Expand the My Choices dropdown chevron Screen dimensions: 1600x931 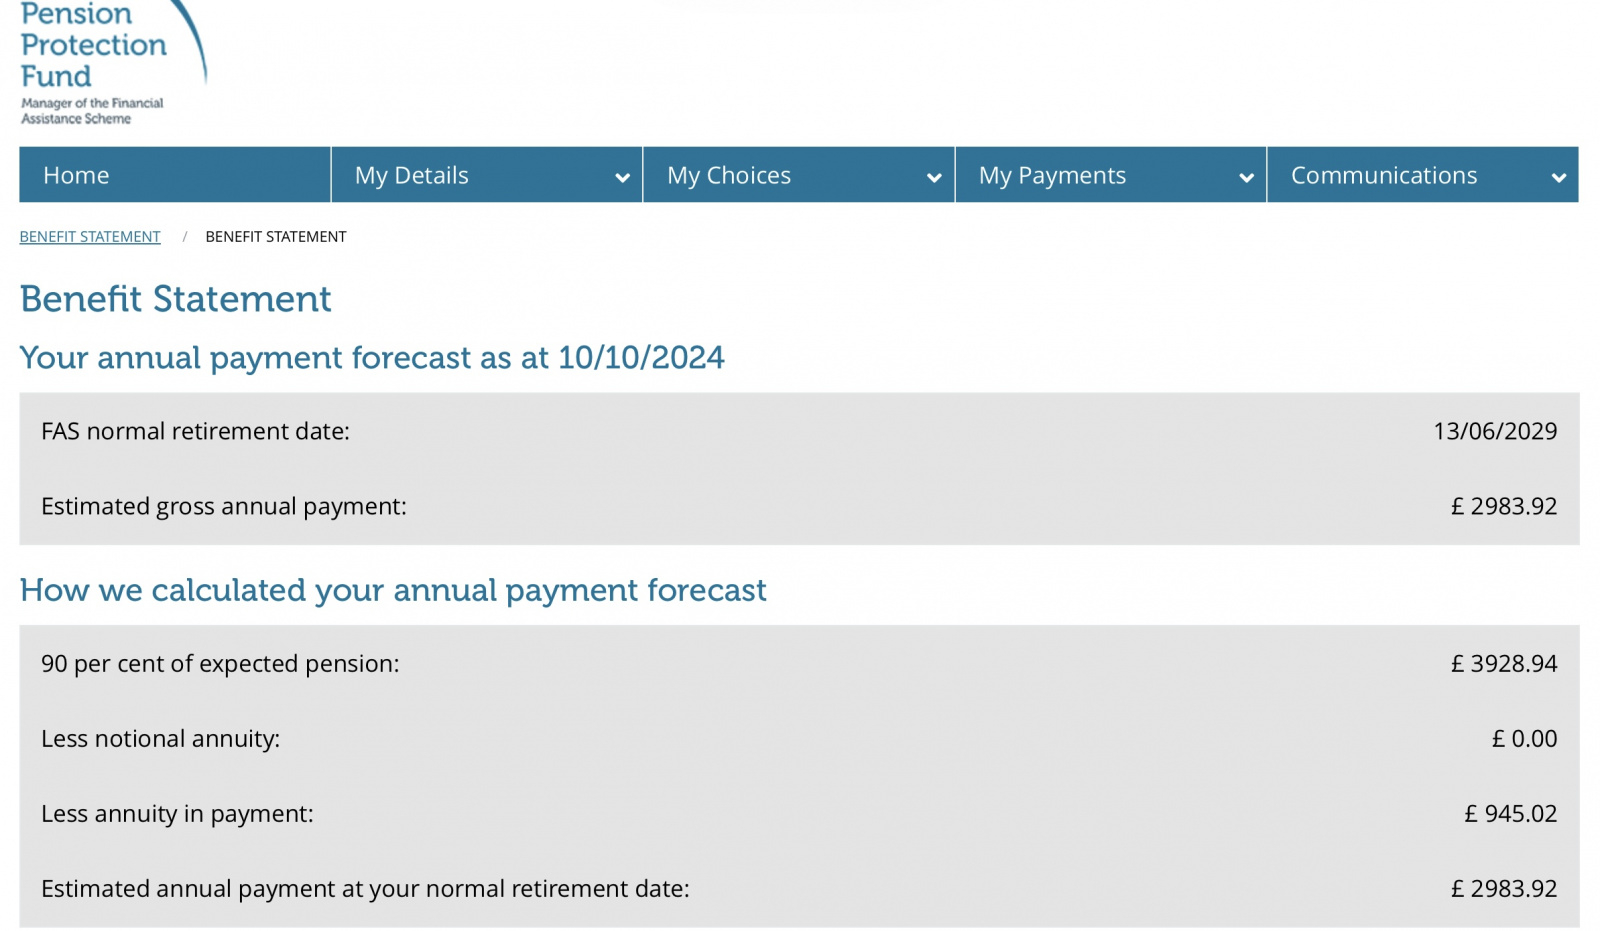(x=934, y=177)
